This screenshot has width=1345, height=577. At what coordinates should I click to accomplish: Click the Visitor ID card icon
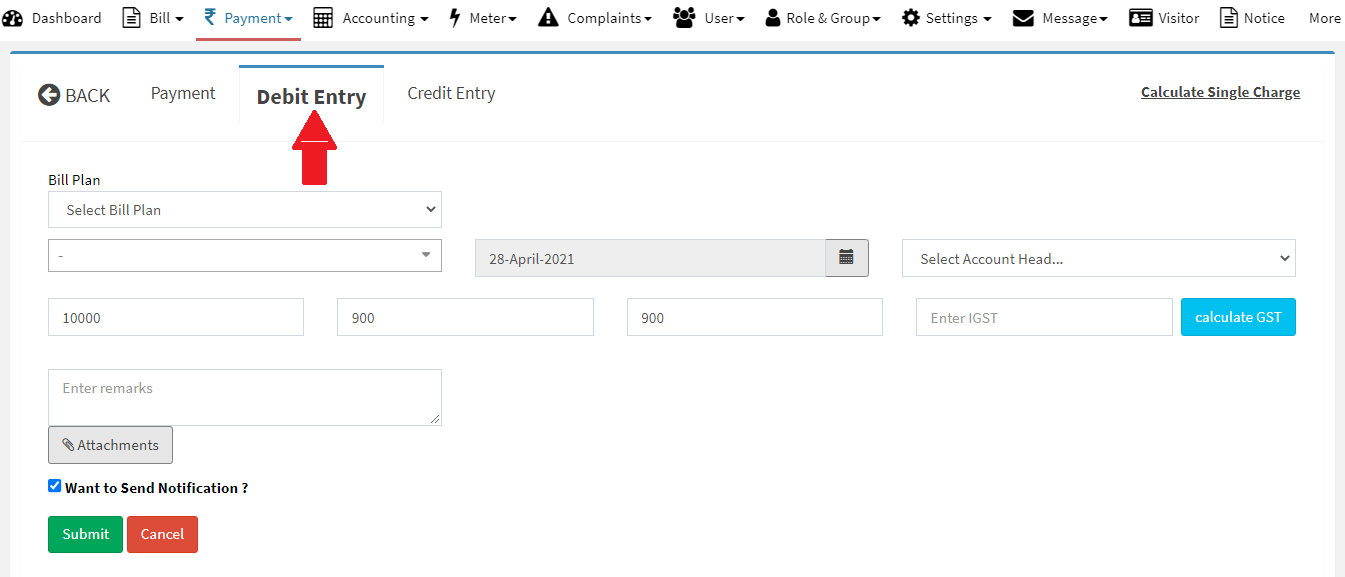pos(1140,18)
